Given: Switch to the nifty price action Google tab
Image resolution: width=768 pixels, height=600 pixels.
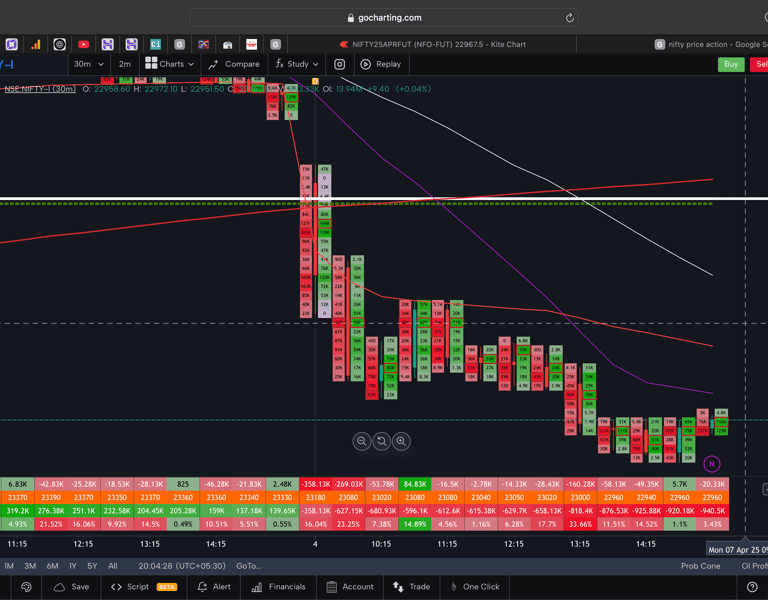Looking at the screenshot, I should (711, 45).
